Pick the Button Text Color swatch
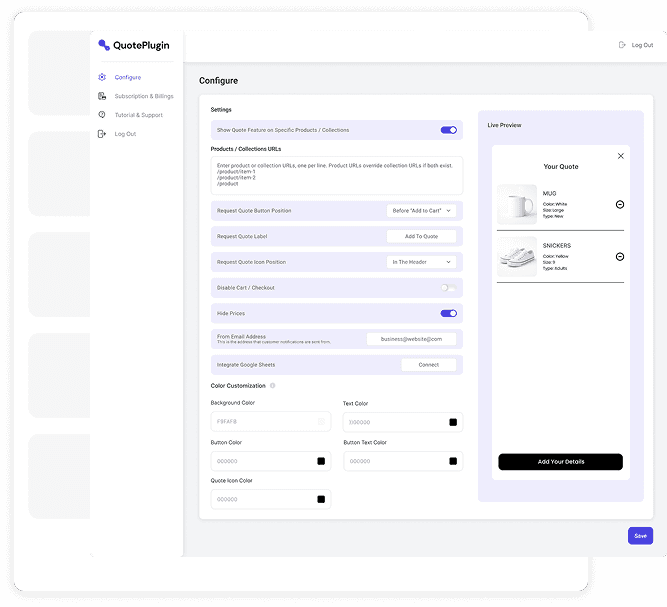Screen dimensions: 667x607 coord(453,461)
